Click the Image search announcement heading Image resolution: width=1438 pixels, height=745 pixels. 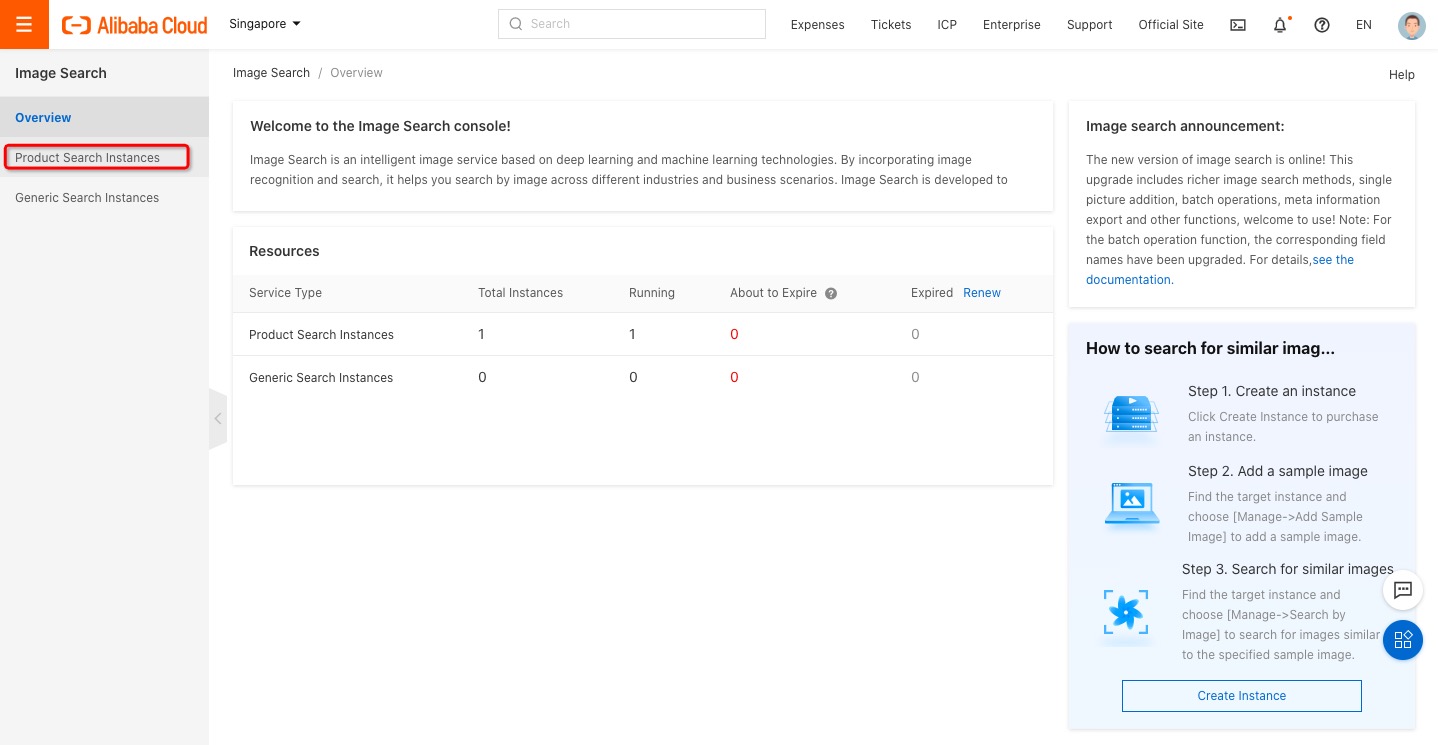(x=1185, y=126)
